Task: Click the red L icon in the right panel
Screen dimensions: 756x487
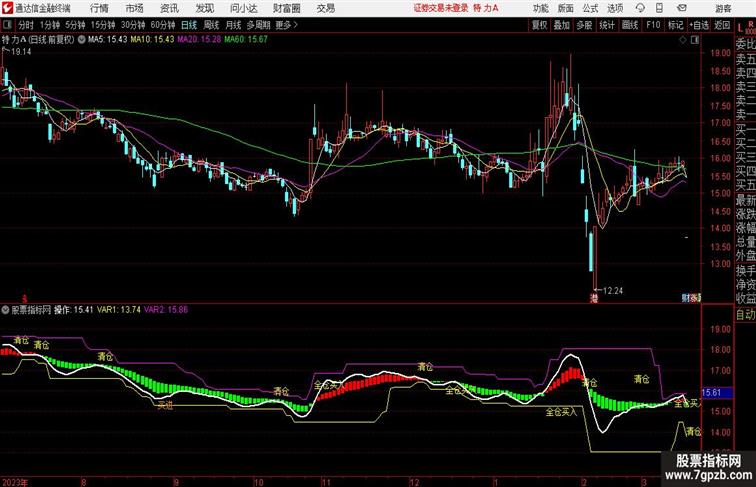Action: click(740, 28)
